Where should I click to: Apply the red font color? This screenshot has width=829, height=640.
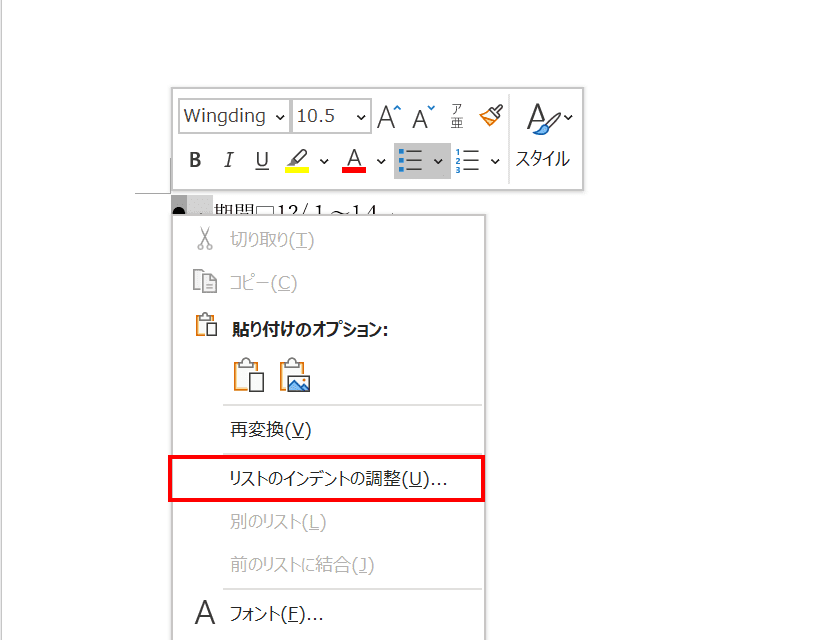[x=354, y=161]
